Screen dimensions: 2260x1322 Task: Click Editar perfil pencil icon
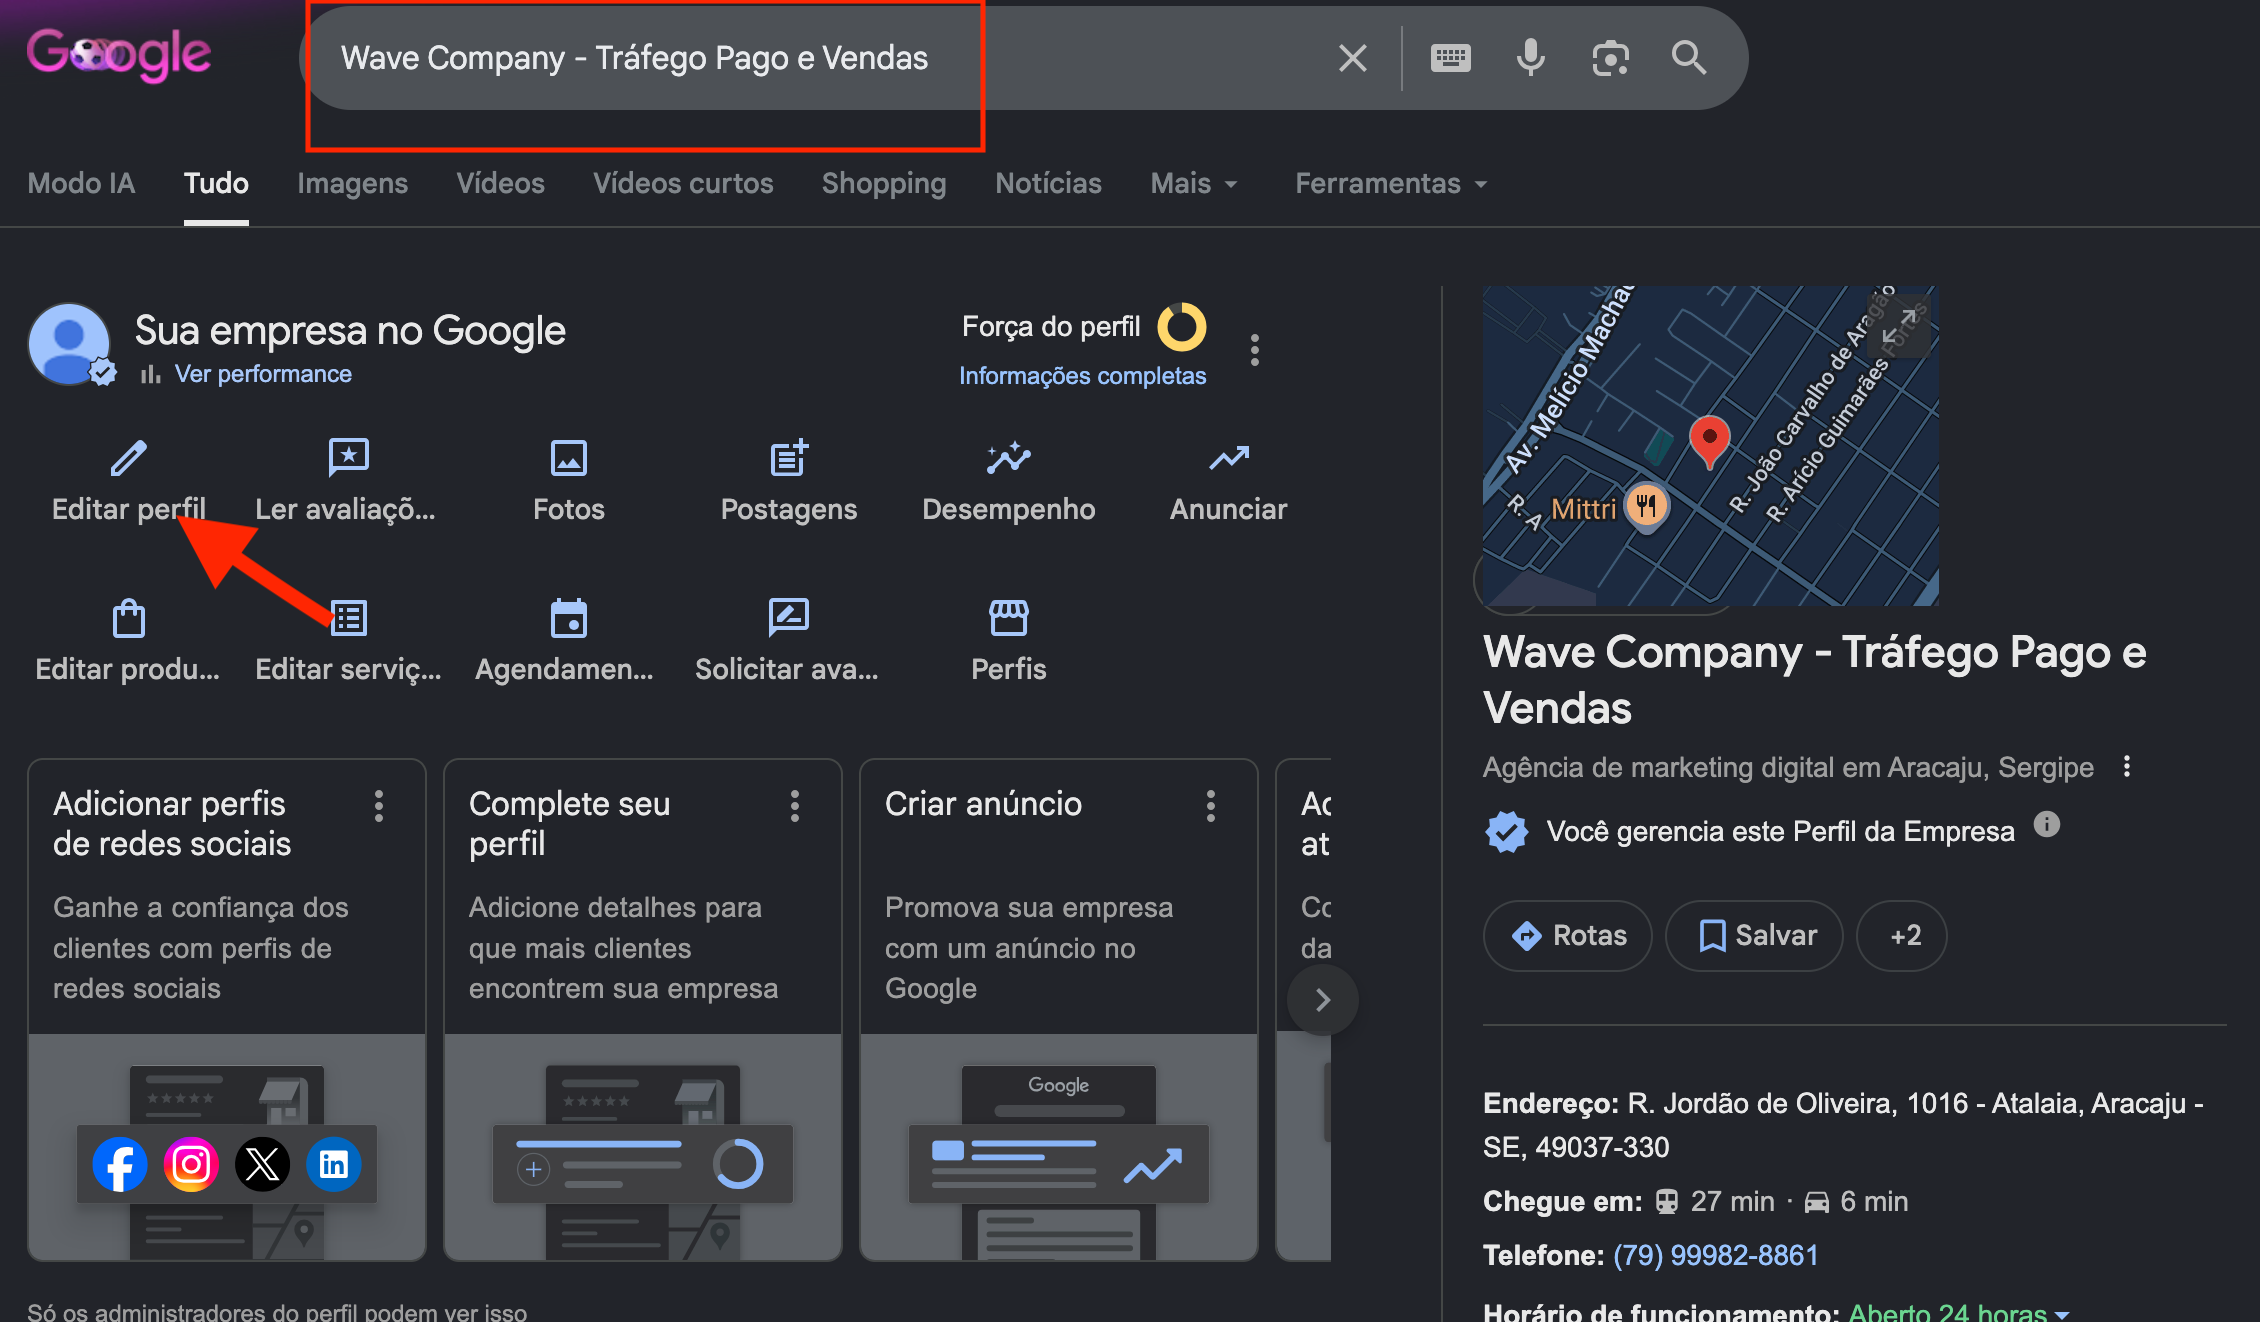[x=129, y=458]
